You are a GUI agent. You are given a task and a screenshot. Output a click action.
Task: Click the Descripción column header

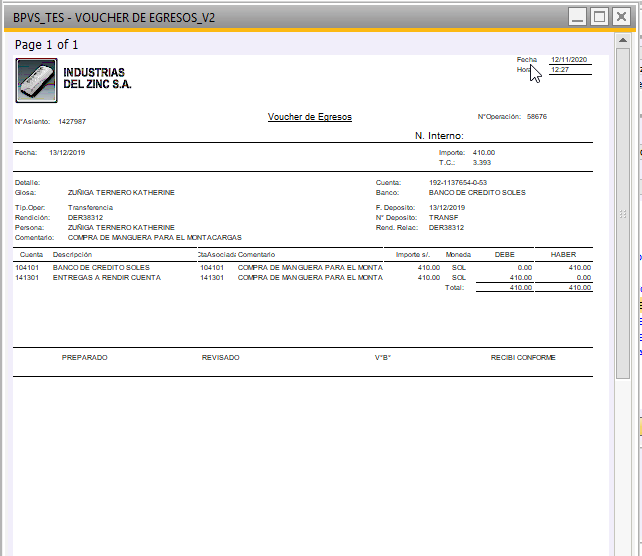tap(72, 255)
